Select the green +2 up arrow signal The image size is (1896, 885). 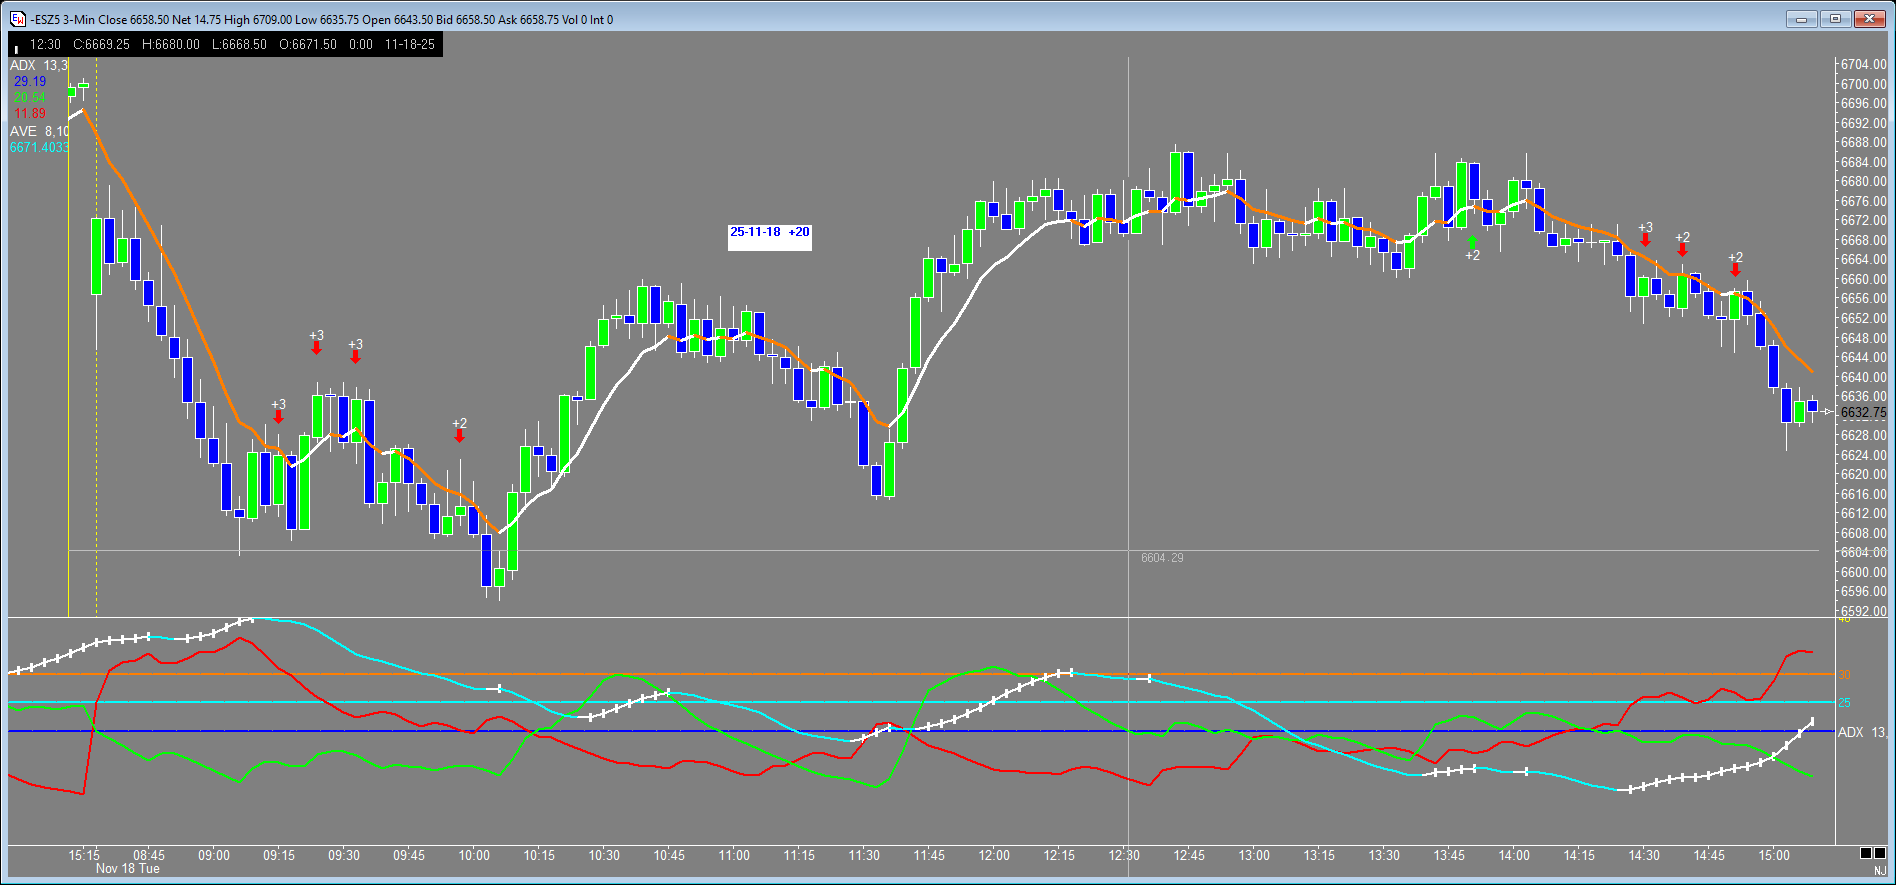click(1472, 243)
